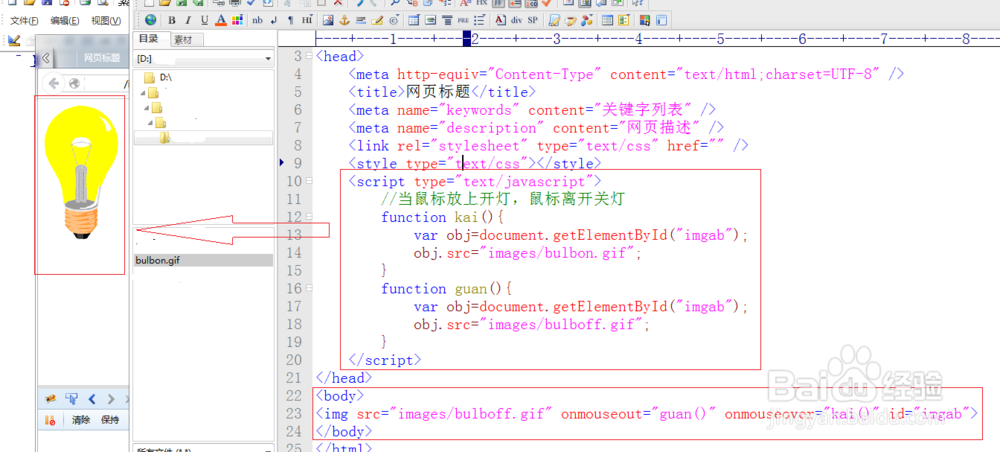Switch to 目录 directory tab

click(148, 38)
